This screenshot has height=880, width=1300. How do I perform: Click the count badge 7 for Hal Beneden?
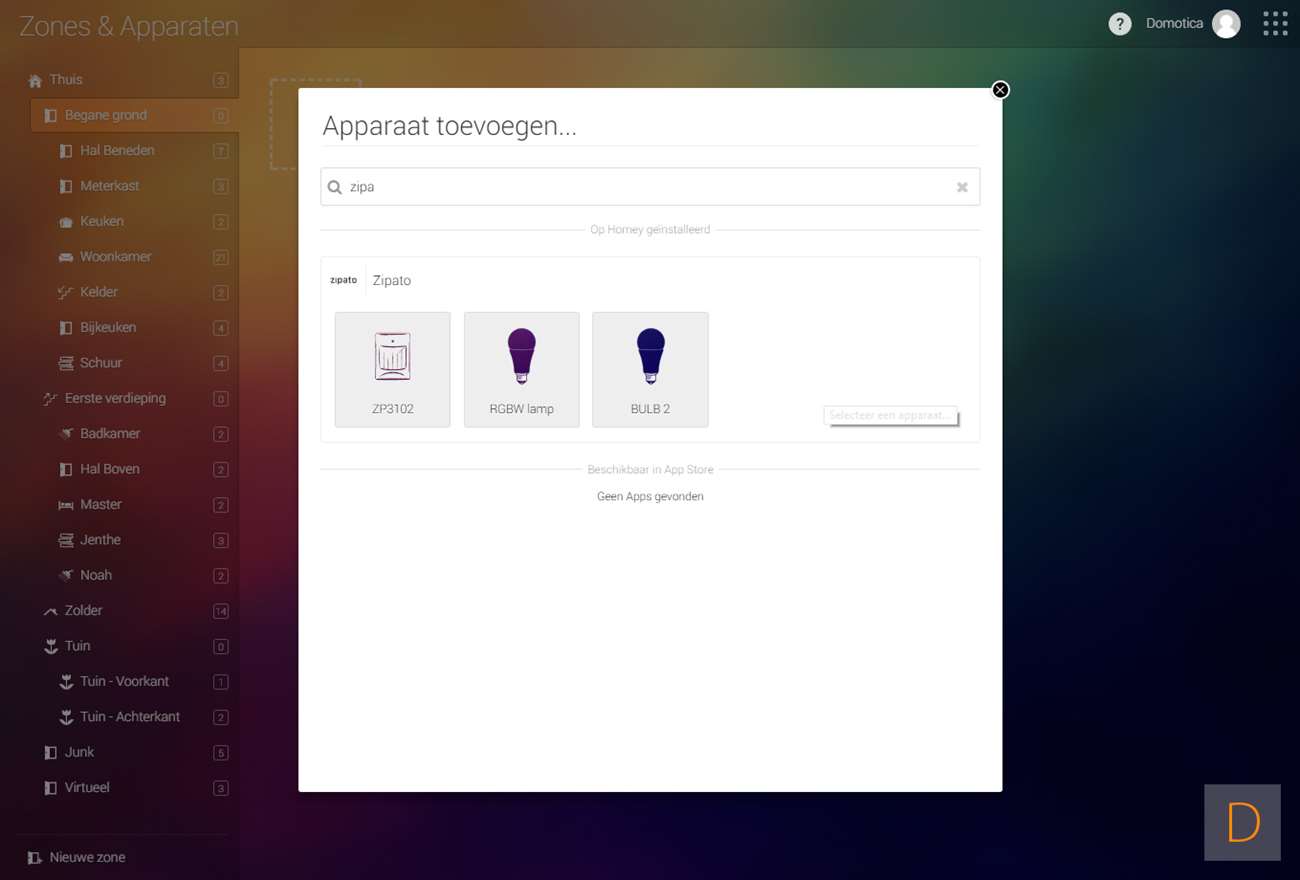pos(221,152)
